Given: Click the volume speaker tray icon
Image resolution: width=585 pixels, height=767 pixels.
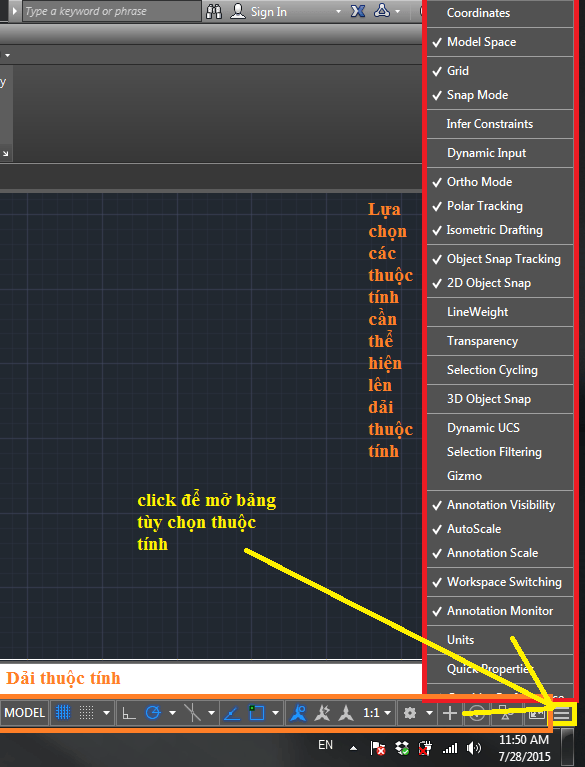Looking at the screenshot, I should (473, 748).
